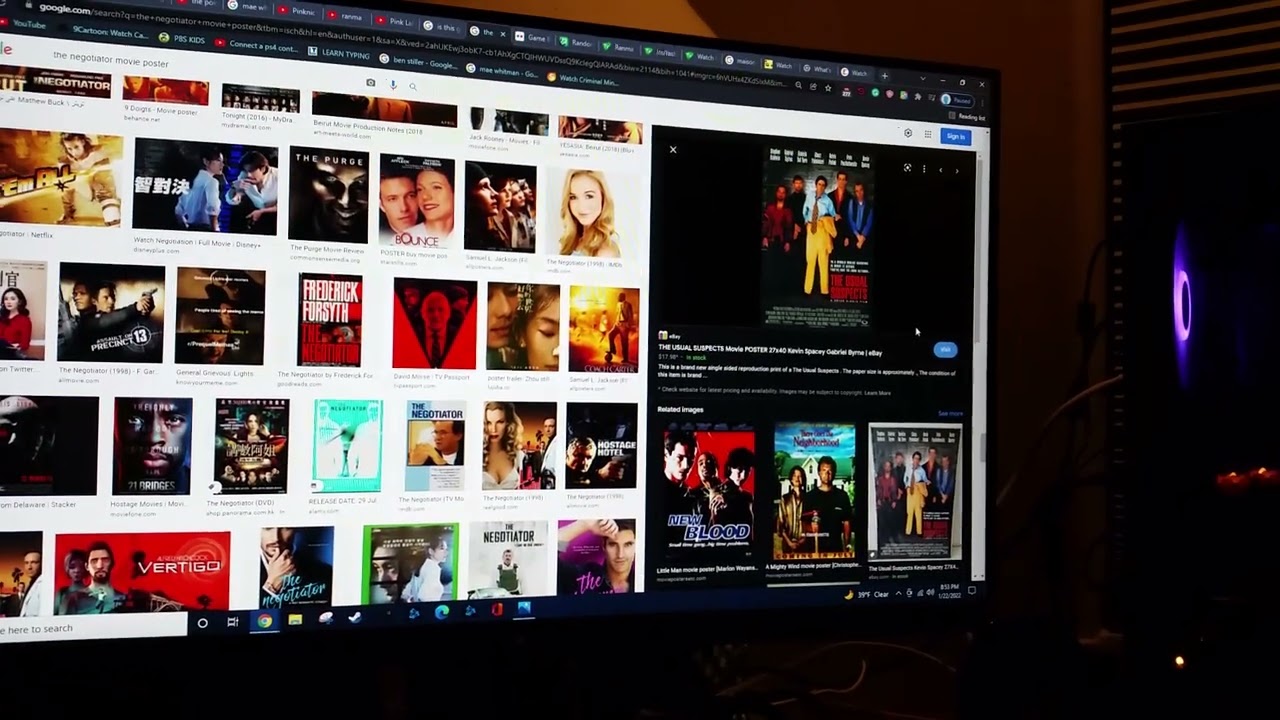Open YouTube bookmark in bookmarks bar
The height and width of the screenshot is (720, 1280).
(x=25, y=23)
